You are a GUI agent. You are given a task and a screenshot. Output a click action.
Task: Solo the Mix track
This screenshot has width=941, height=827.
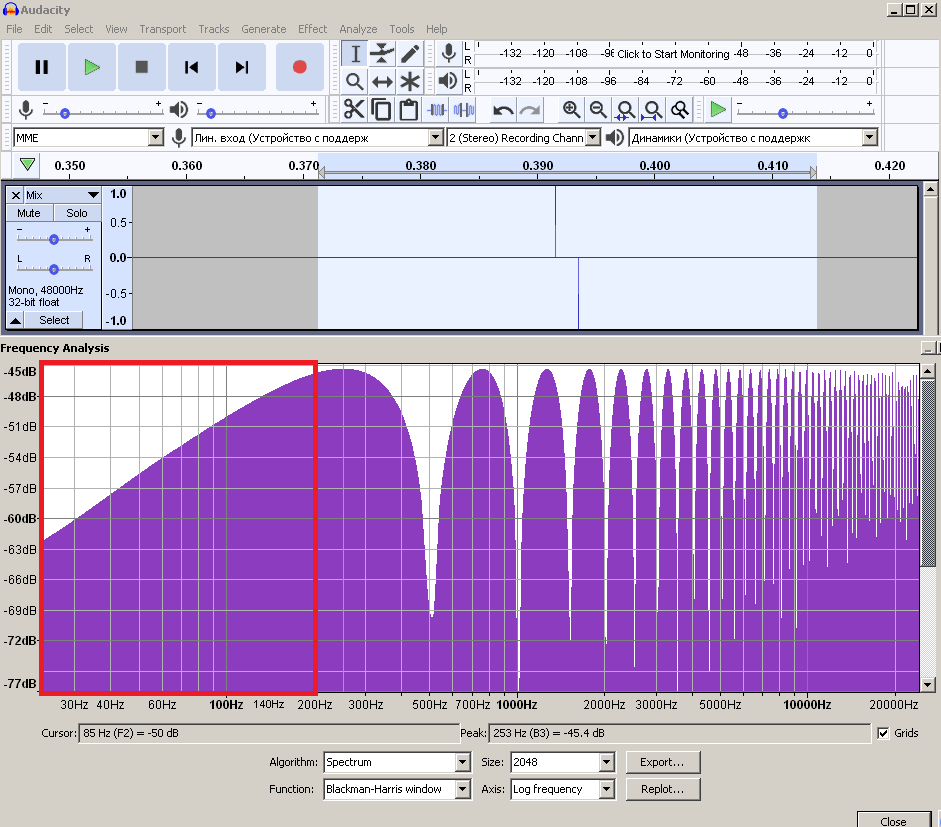click(77, 213)
